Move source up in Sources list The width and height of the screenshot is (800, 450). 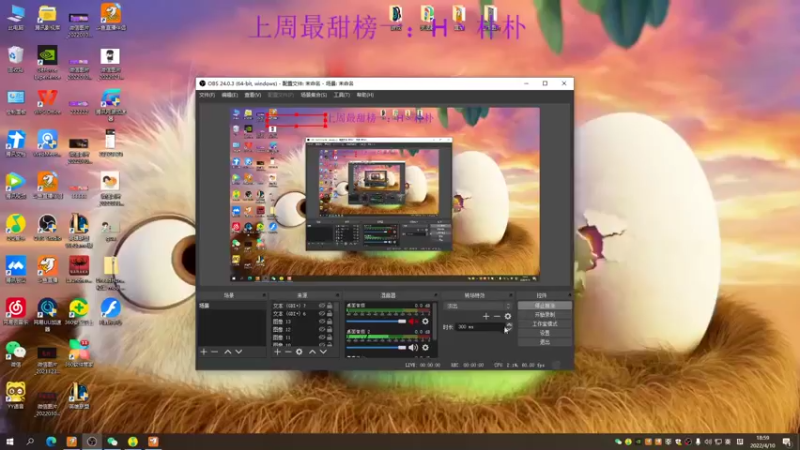pyautogui.click(x=312, y=352)
